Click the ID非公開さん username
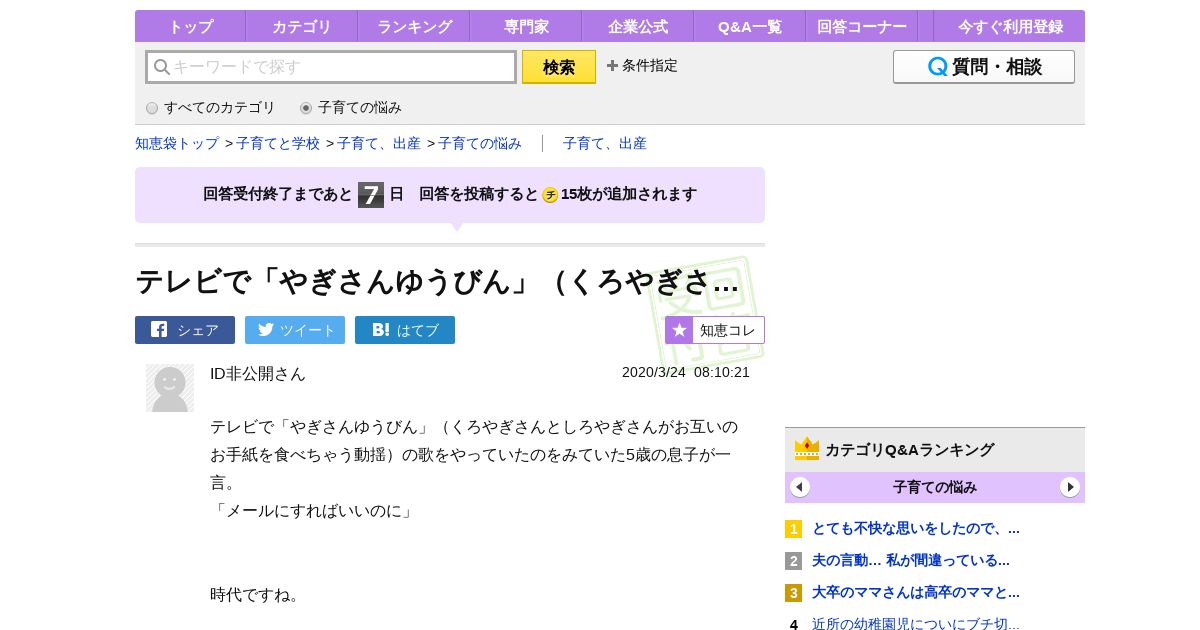 (258, 373)
